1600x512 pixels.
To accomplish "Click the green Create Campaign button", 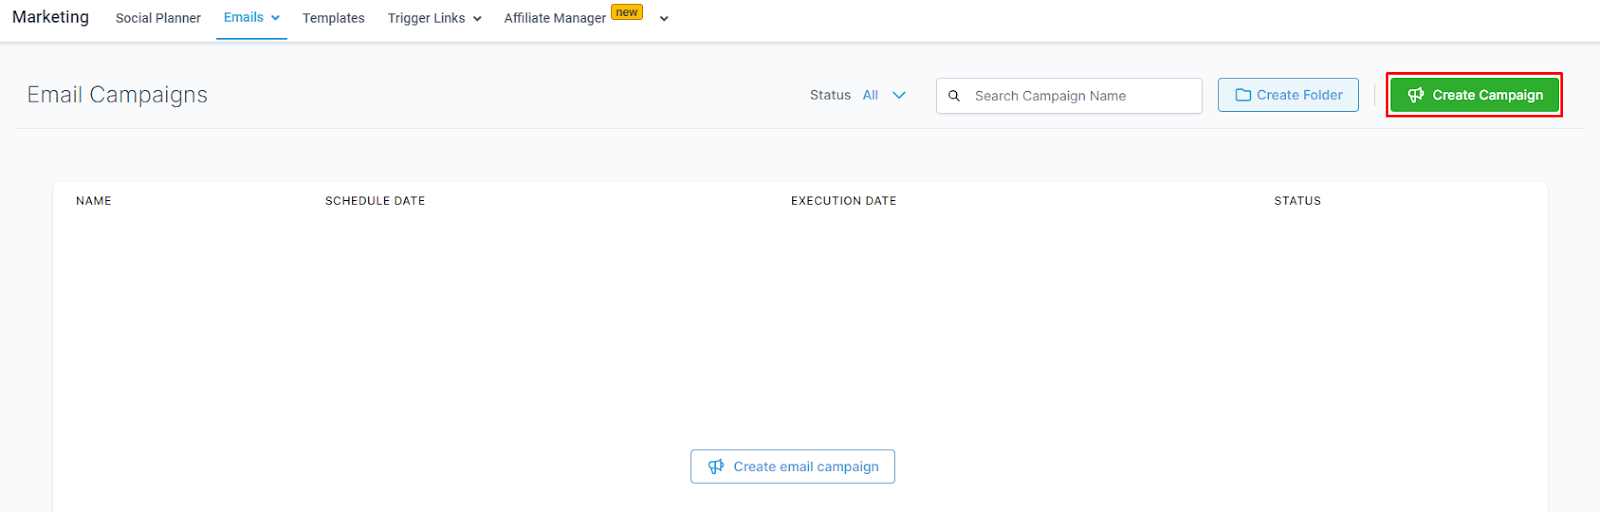I will tap(1474, 95).
